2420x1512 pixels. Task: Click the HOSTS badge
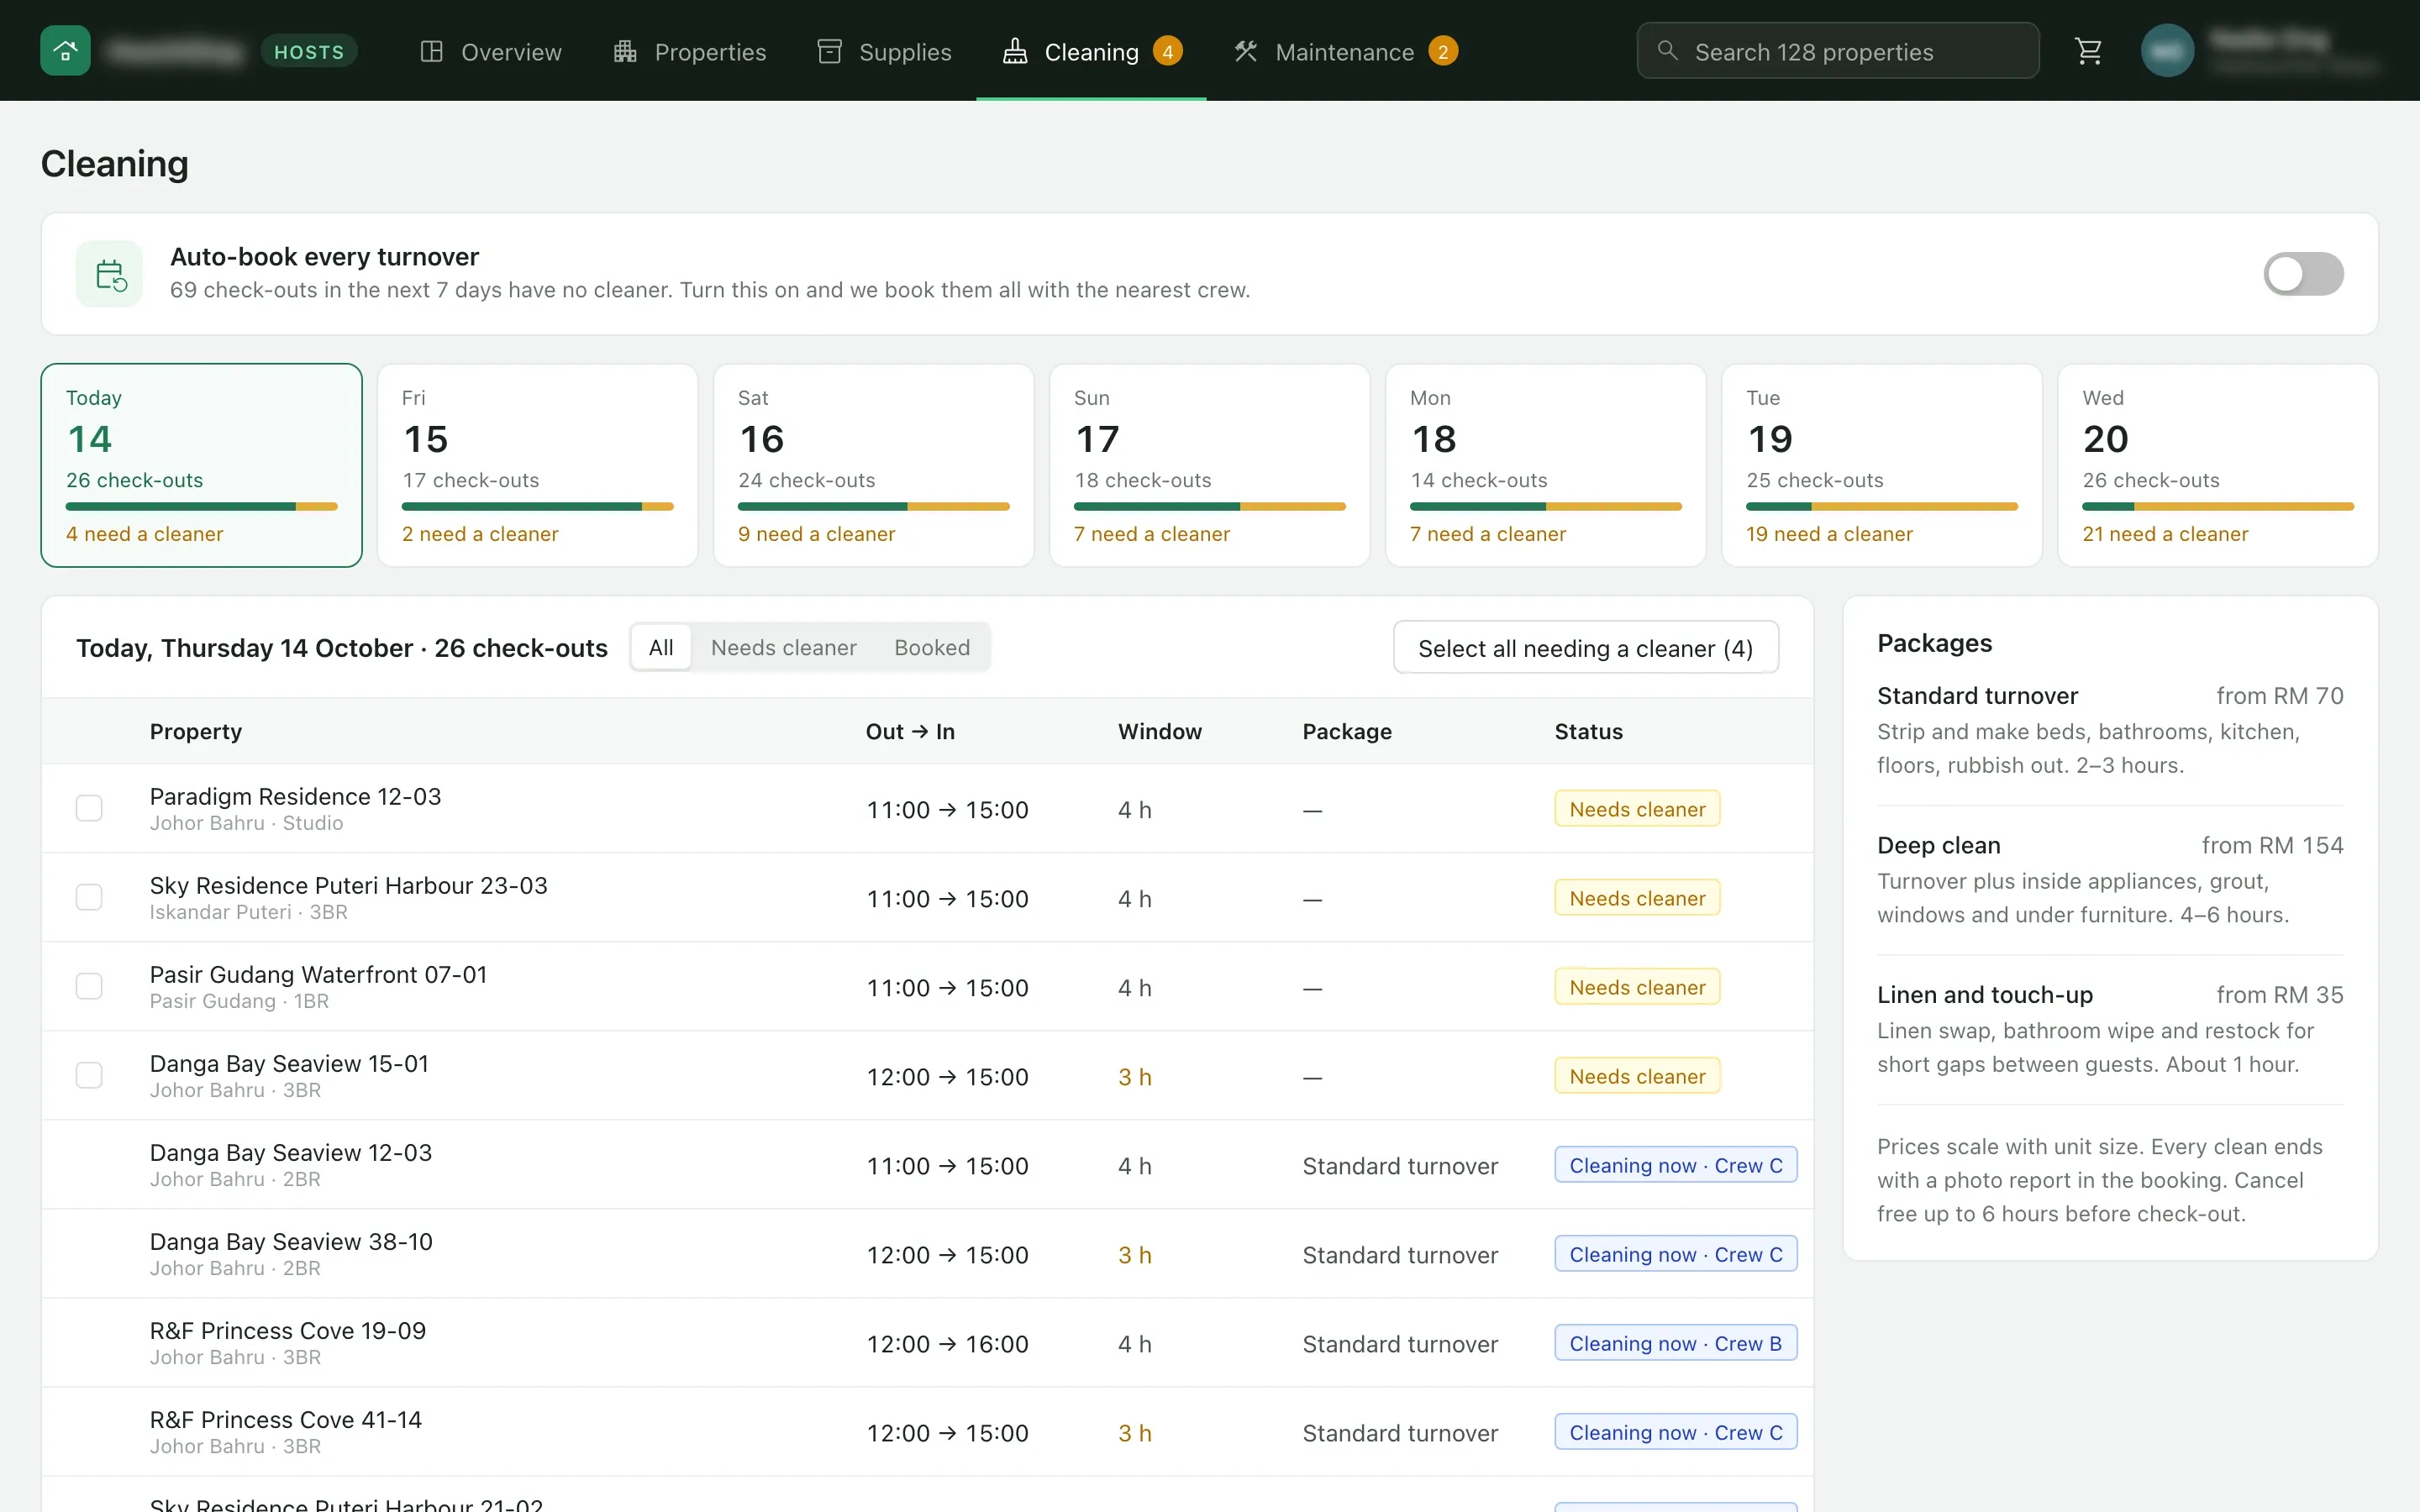click(x=309, y=51)
